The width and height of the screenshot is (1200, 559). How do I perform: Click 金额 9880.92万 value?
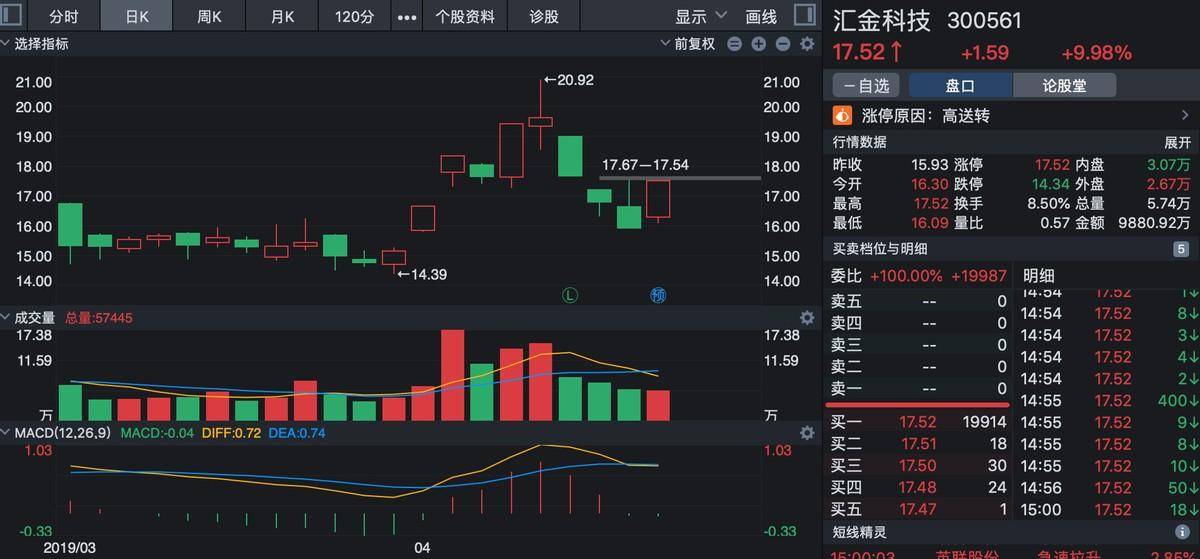(x=1156, y=223)
